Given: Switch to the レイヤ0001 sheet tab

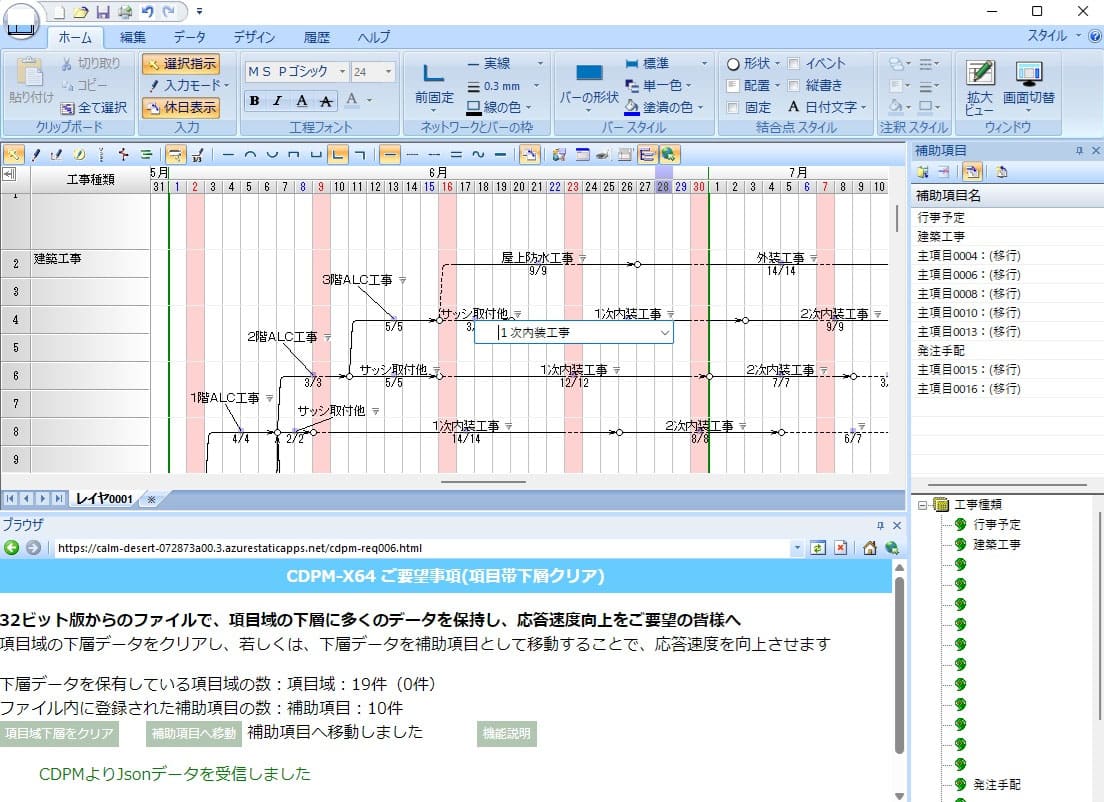Looking at the screenshot, I should tap(104, 499).
